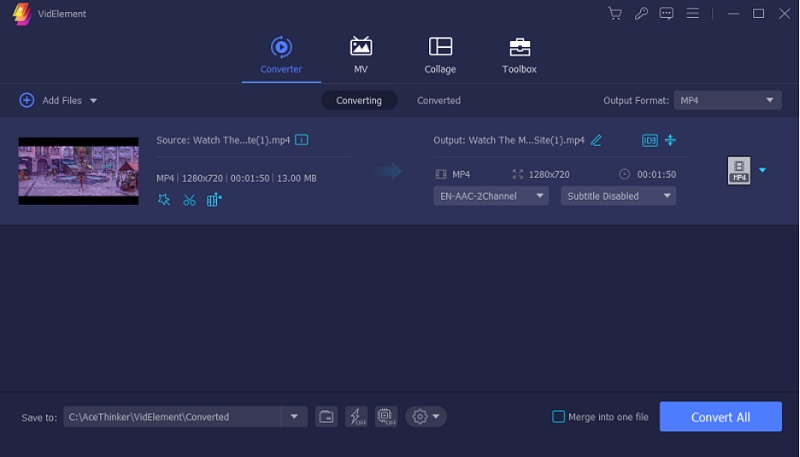The width and height of the screenshot is (800, 457).
Task: Open the Subtitle Disabled dropdown
Action: coord(618,196)
